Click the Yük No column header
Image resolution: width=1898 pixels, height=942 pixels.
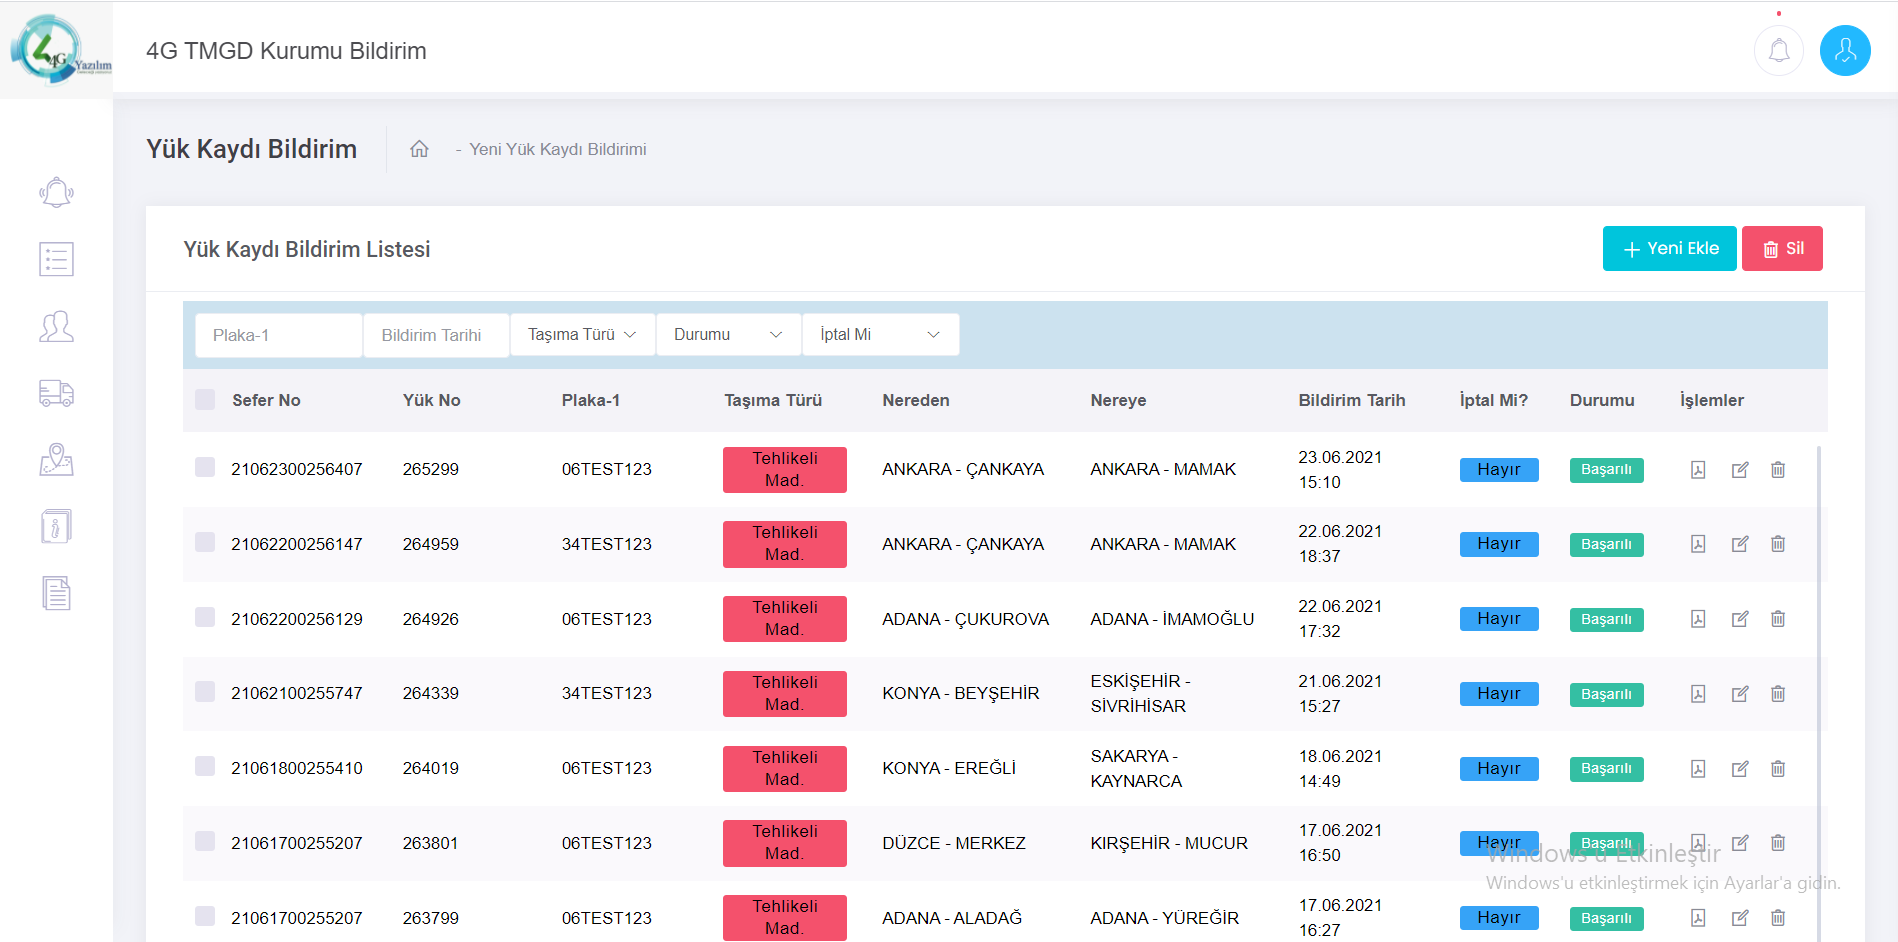pyautogui.click(x=432, y=400)
